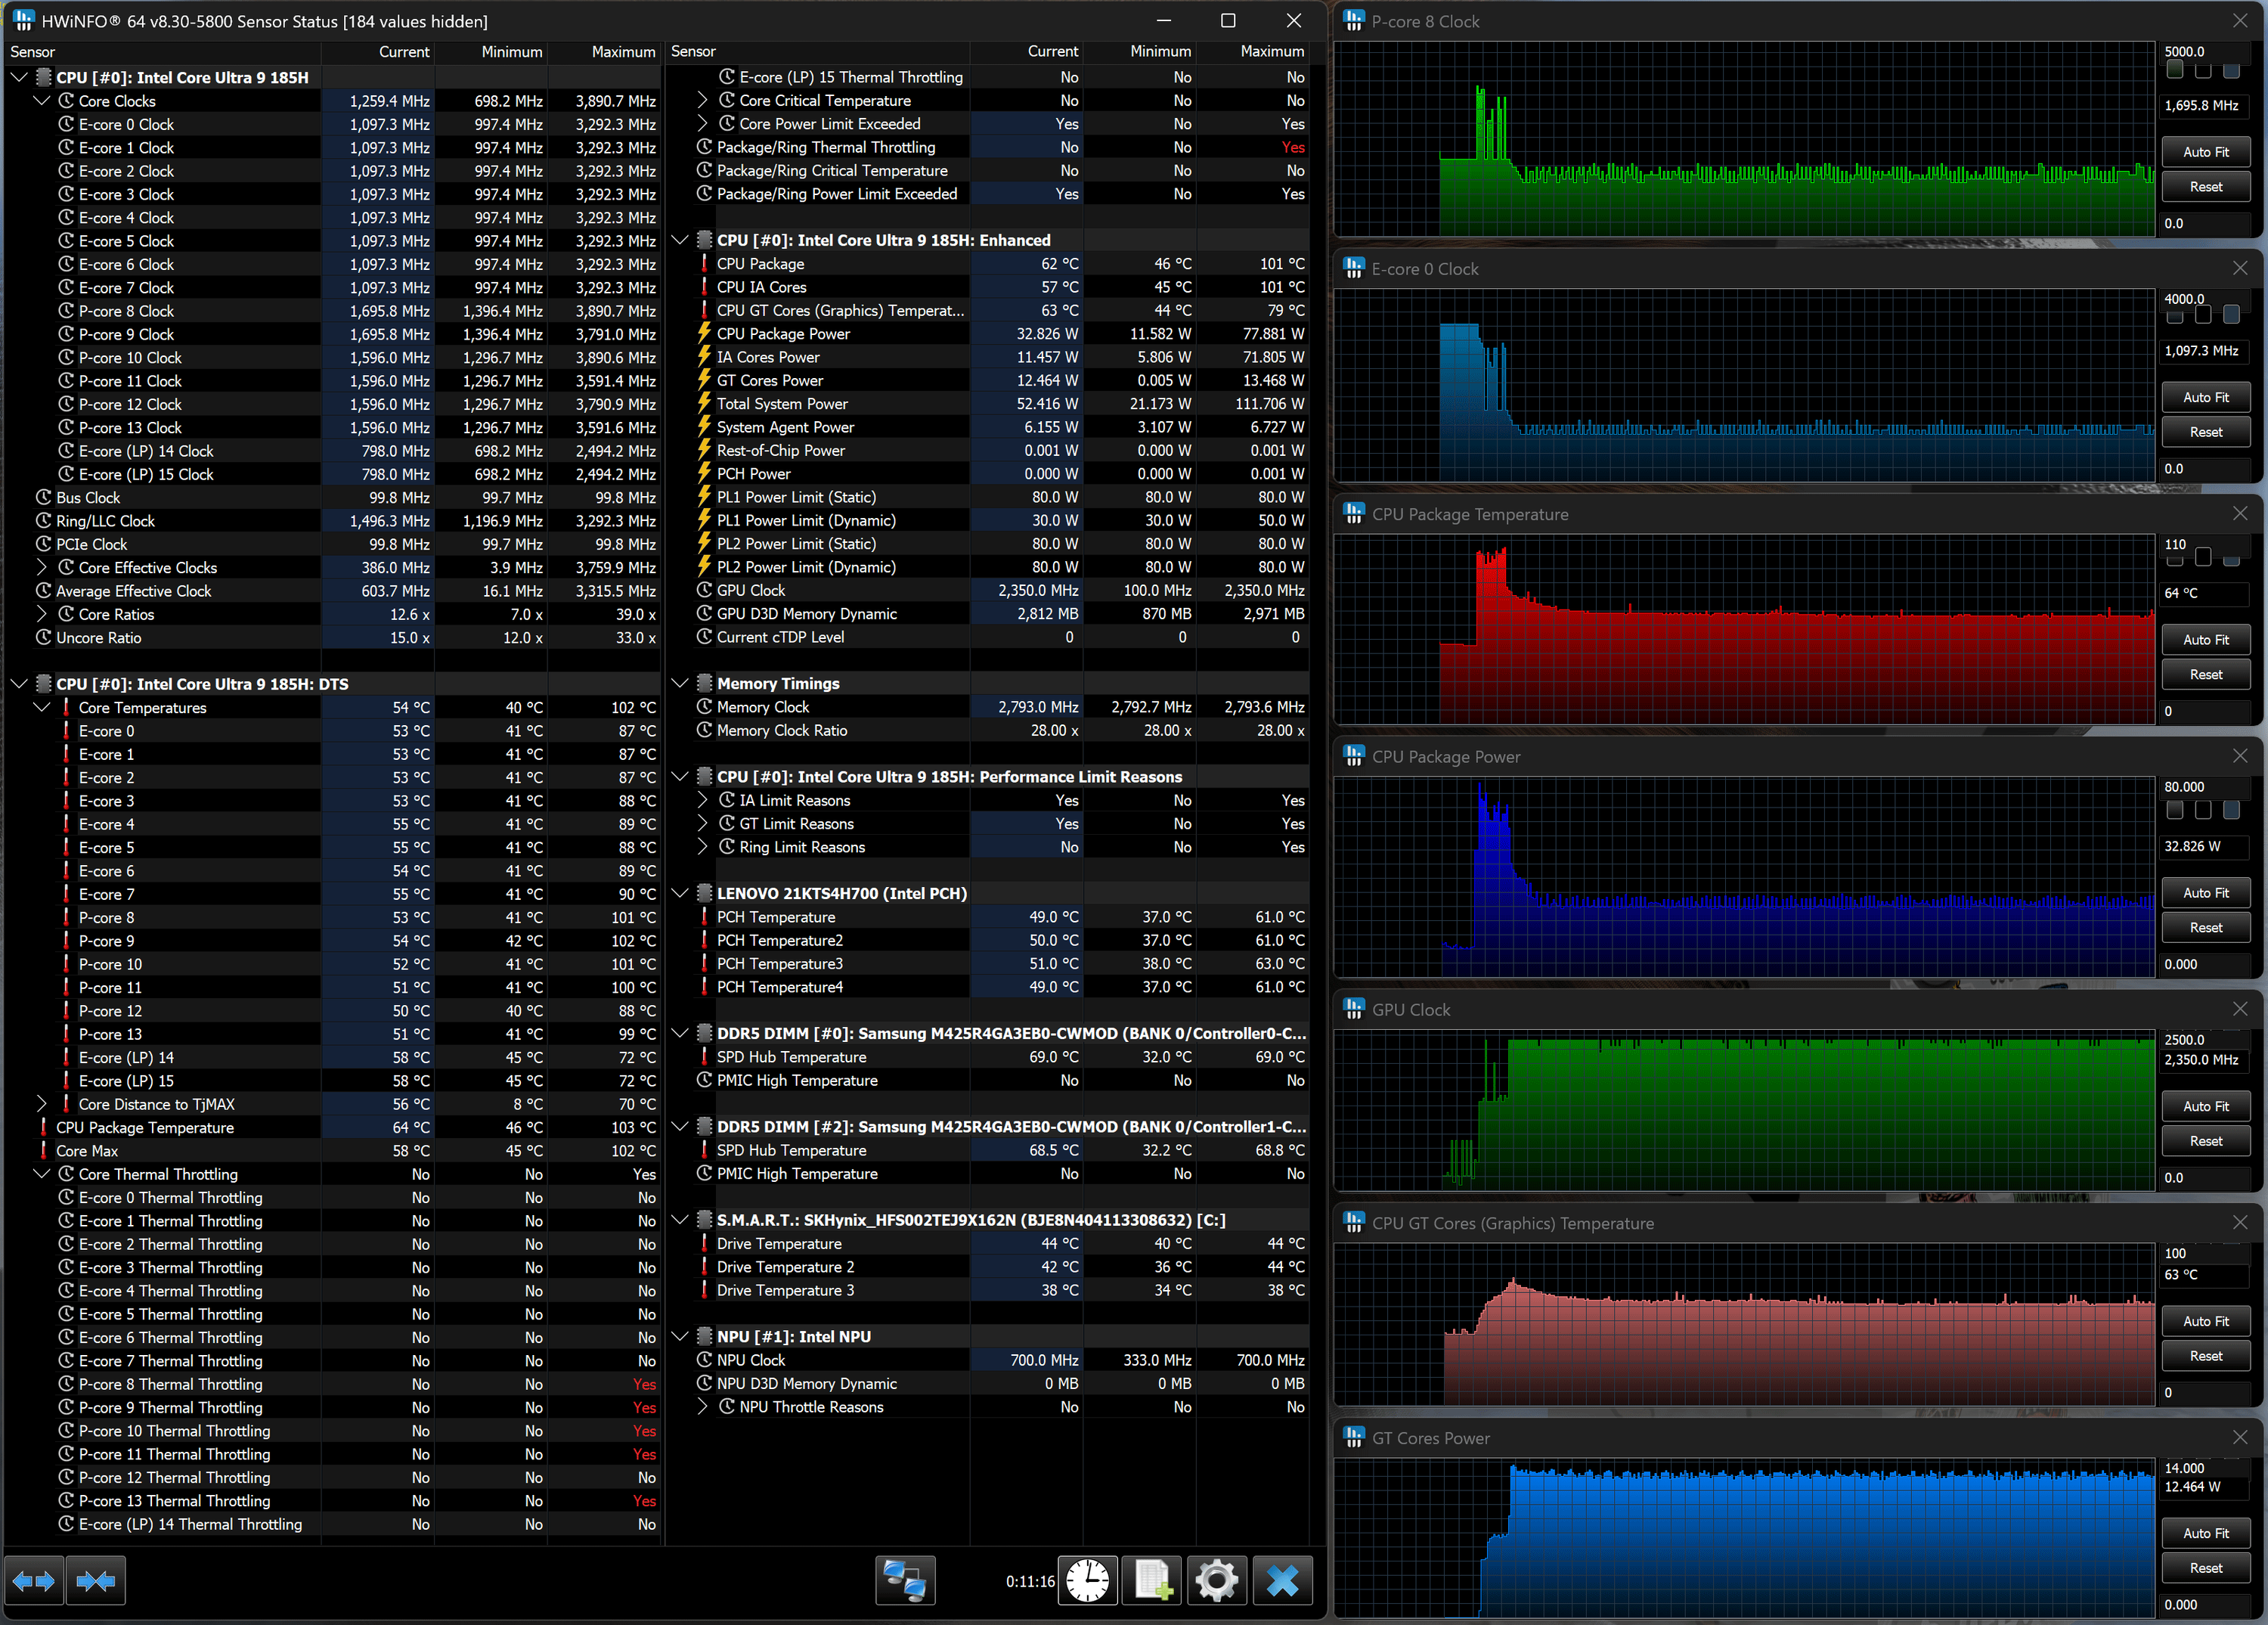
Task: Click the collapse sensor columns arrows icon
Action: [96, 1581]
